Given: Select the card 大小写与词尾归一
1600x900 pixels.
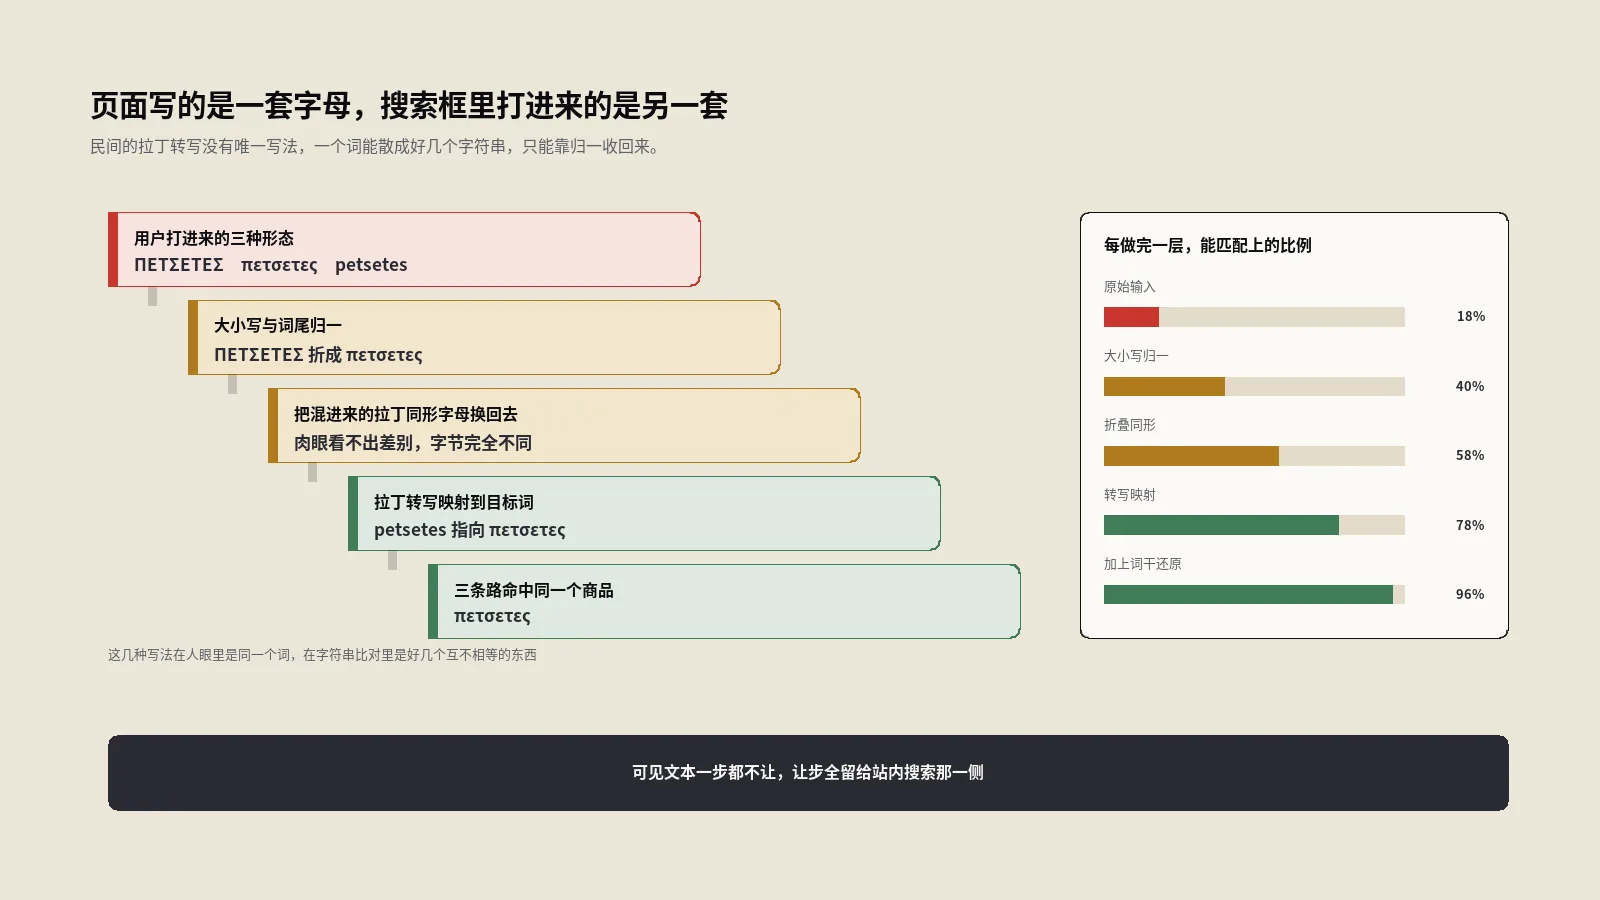Looking at the screenshot, I should (484, 337).
